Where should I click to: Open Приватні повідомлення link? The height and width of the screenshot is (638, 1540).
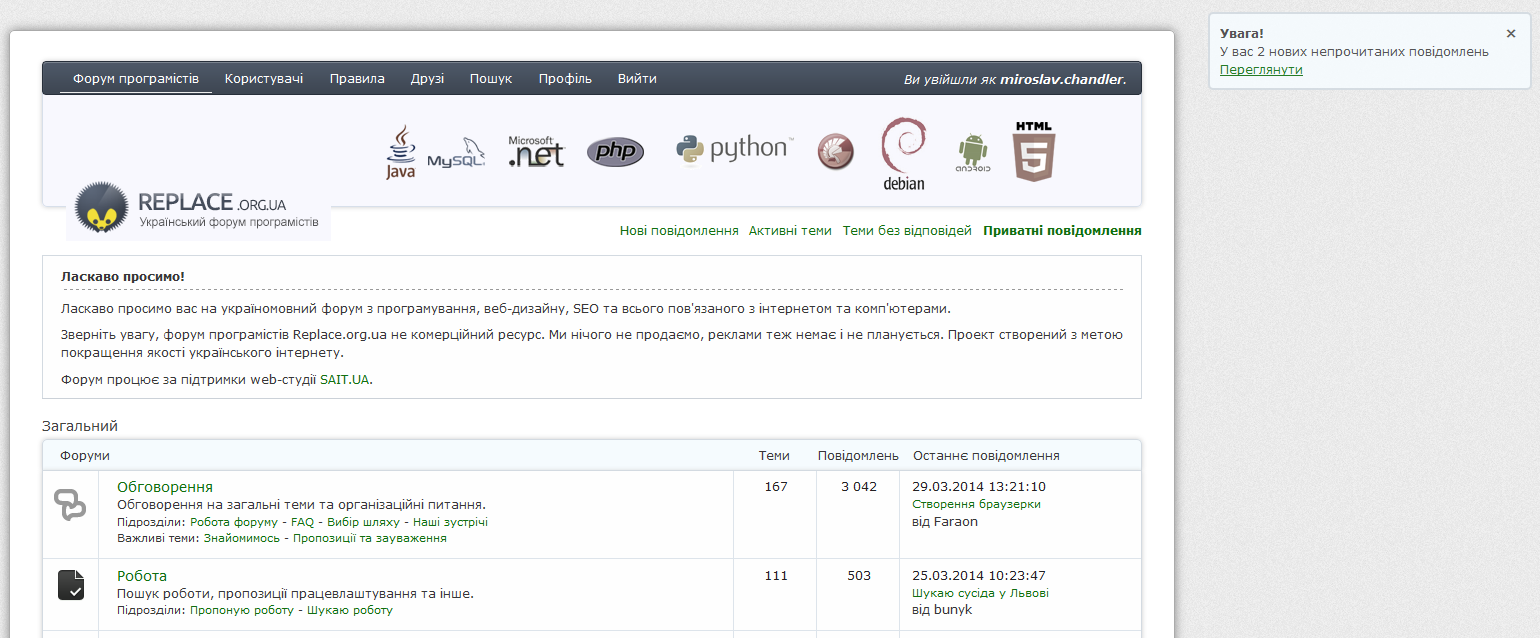click(x=1062, y=231)
